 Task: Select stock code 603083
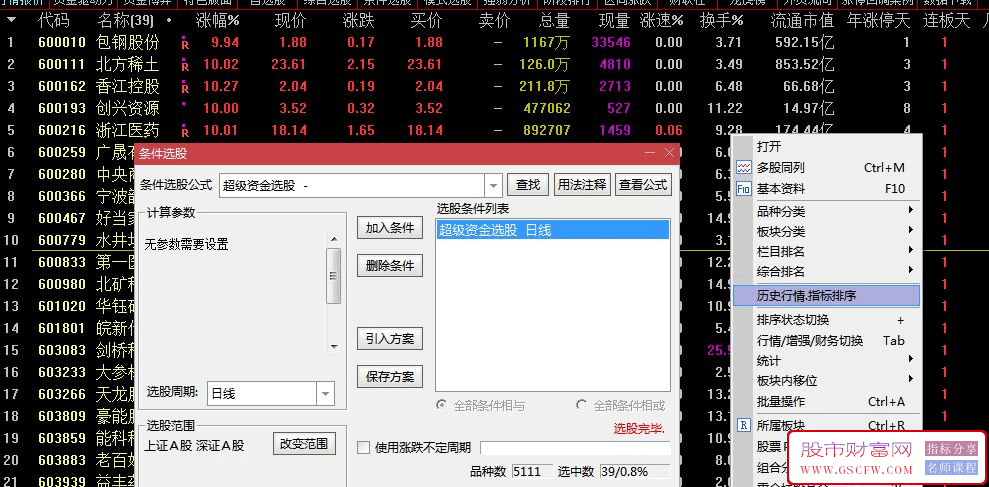62,351
